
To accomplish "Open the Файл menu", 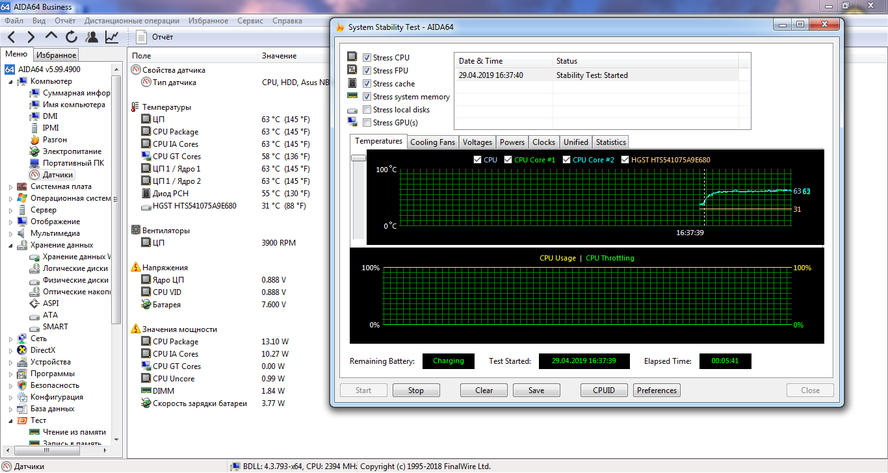I will (14, 20).
